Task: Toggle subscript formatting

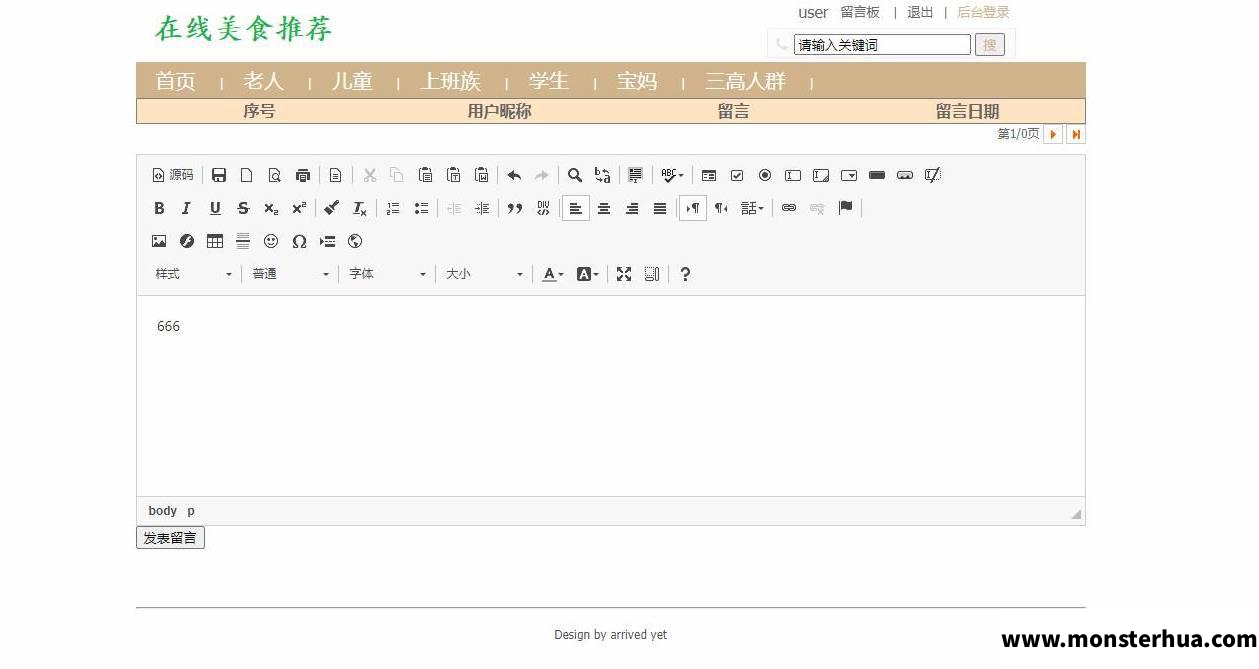Action: point(271,208)
